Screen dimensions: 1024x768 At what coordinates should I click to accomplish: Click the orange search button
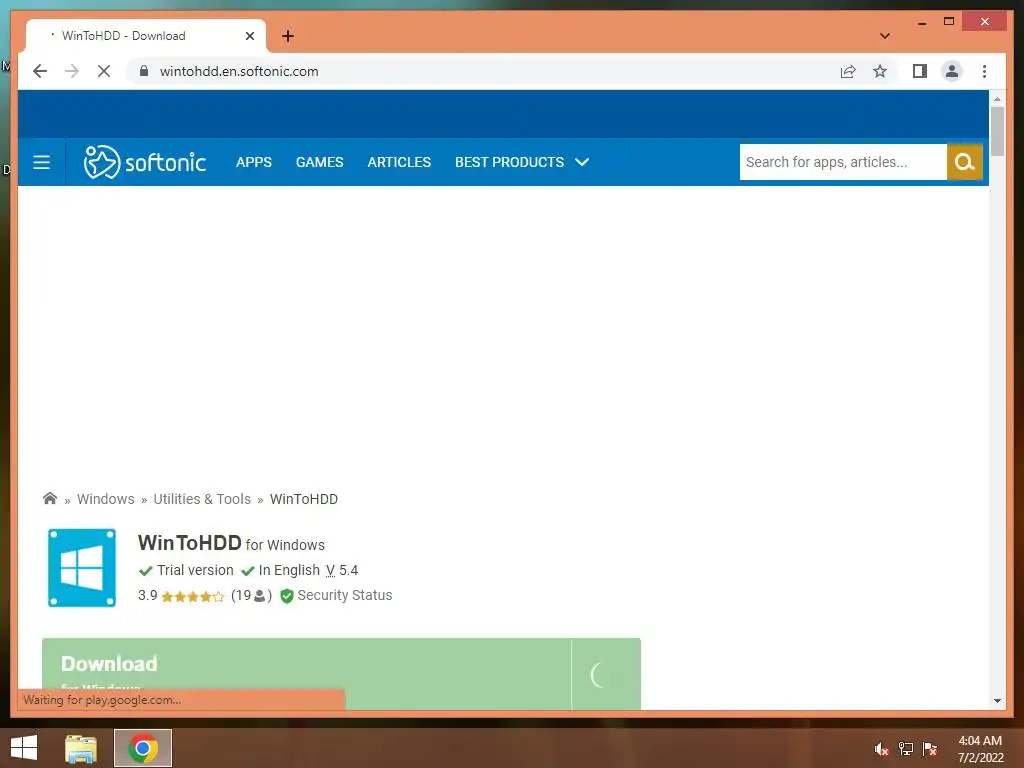pyautogui.click(x=965, y=162)
